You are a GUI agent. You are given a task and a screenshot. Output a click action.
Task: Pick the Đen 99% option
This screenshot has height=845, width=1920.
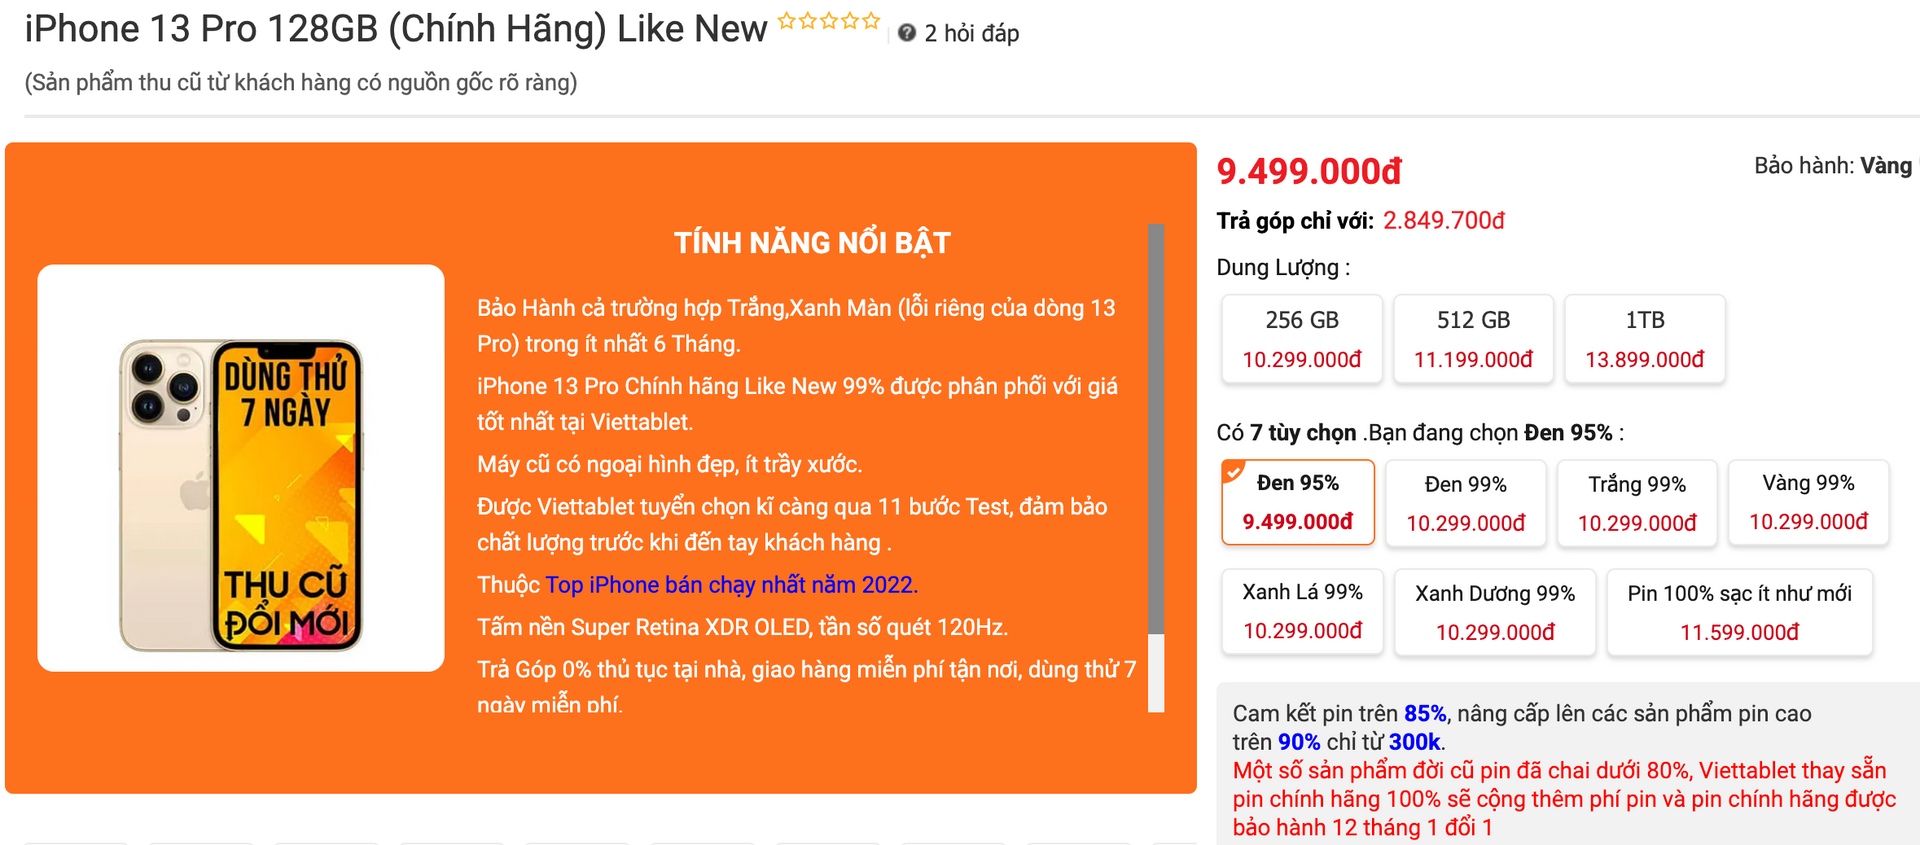(1466, 503)
